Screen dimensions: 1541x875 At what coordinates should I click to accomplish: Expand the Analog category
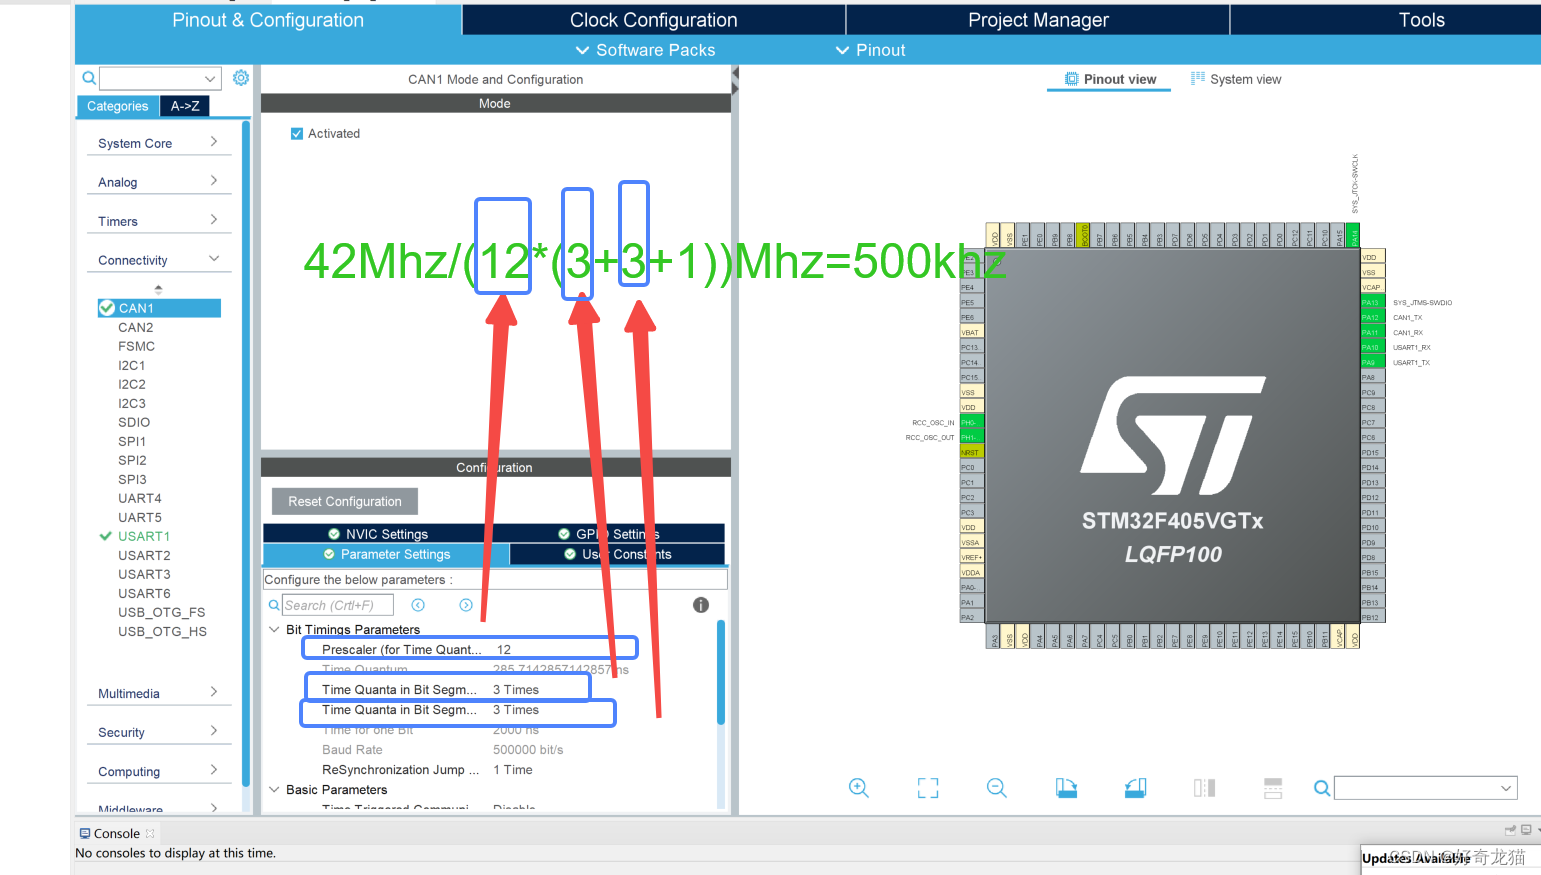tap(159, 182)
